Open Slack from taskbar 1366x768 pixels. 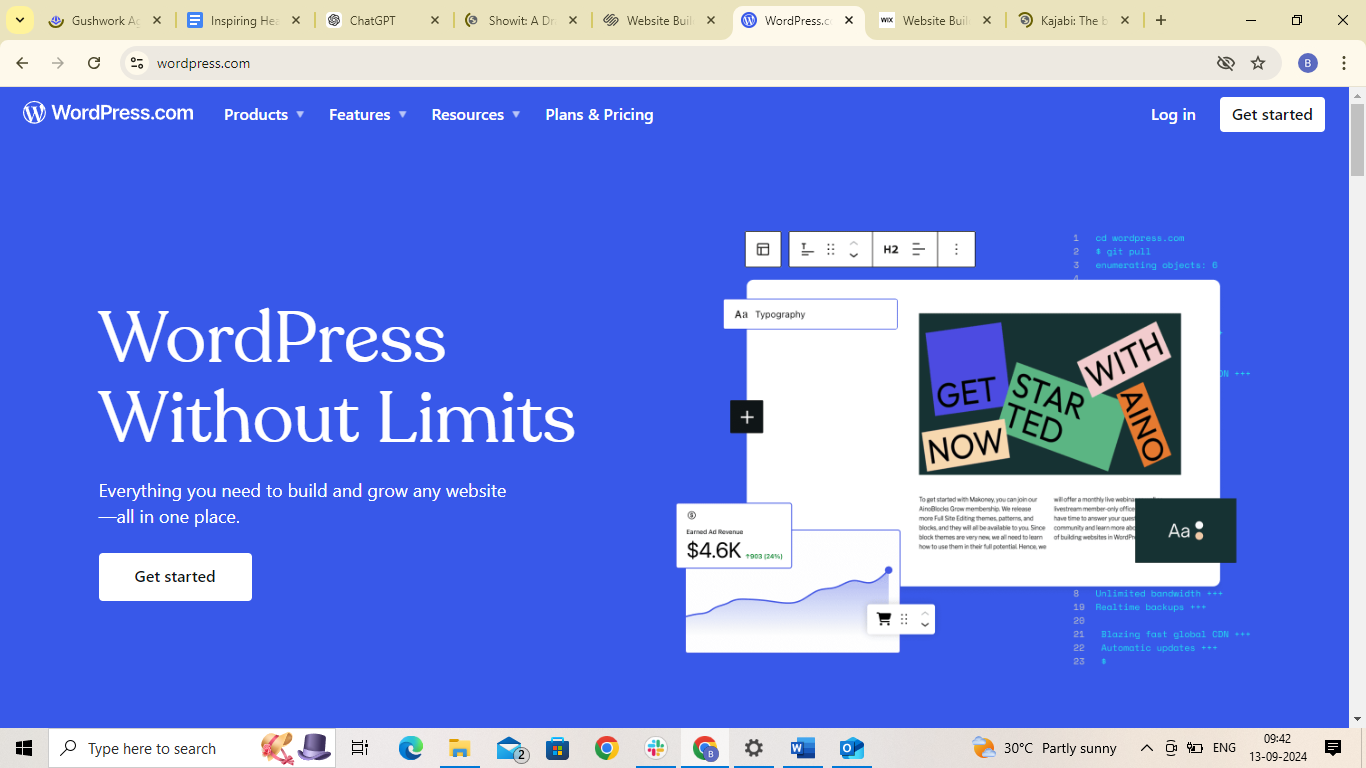656,748
